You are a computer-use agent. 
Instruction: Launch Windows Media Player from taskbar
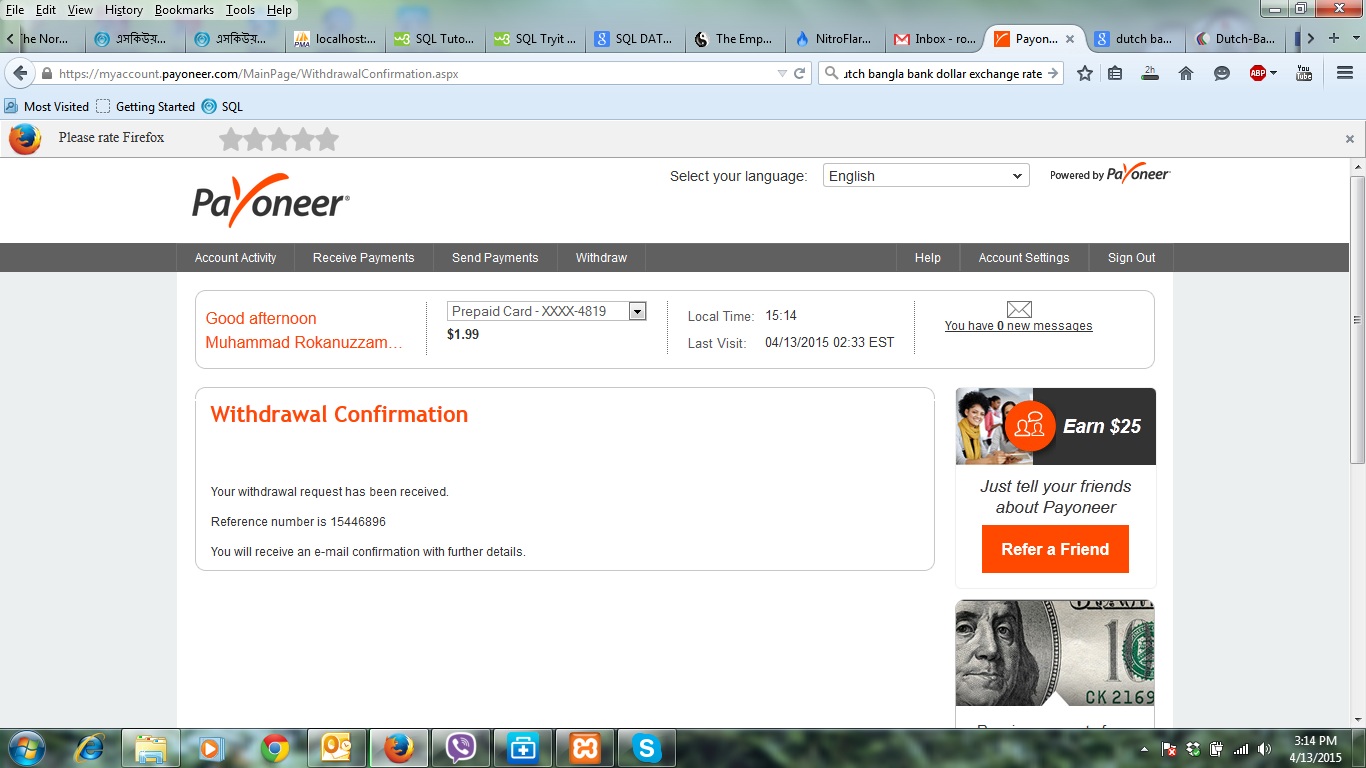210,748
